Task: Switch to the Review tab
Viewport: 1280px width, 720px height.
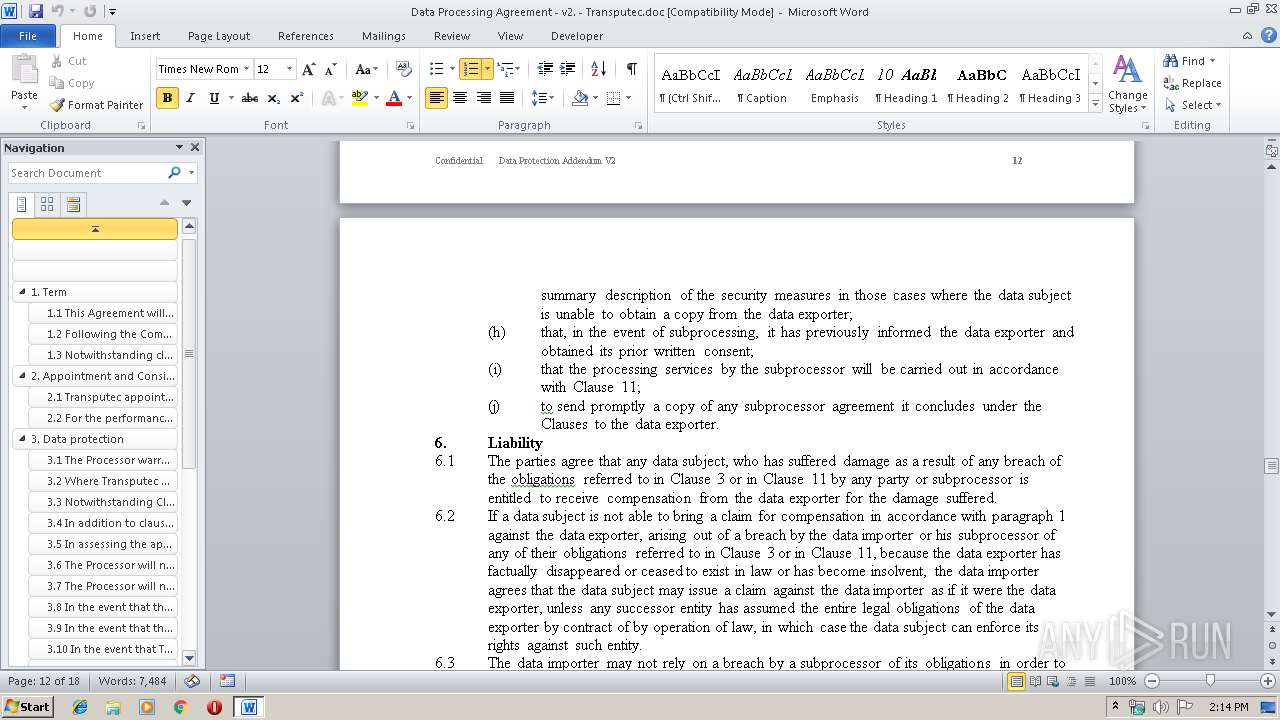Action: (x=452, y=36)
